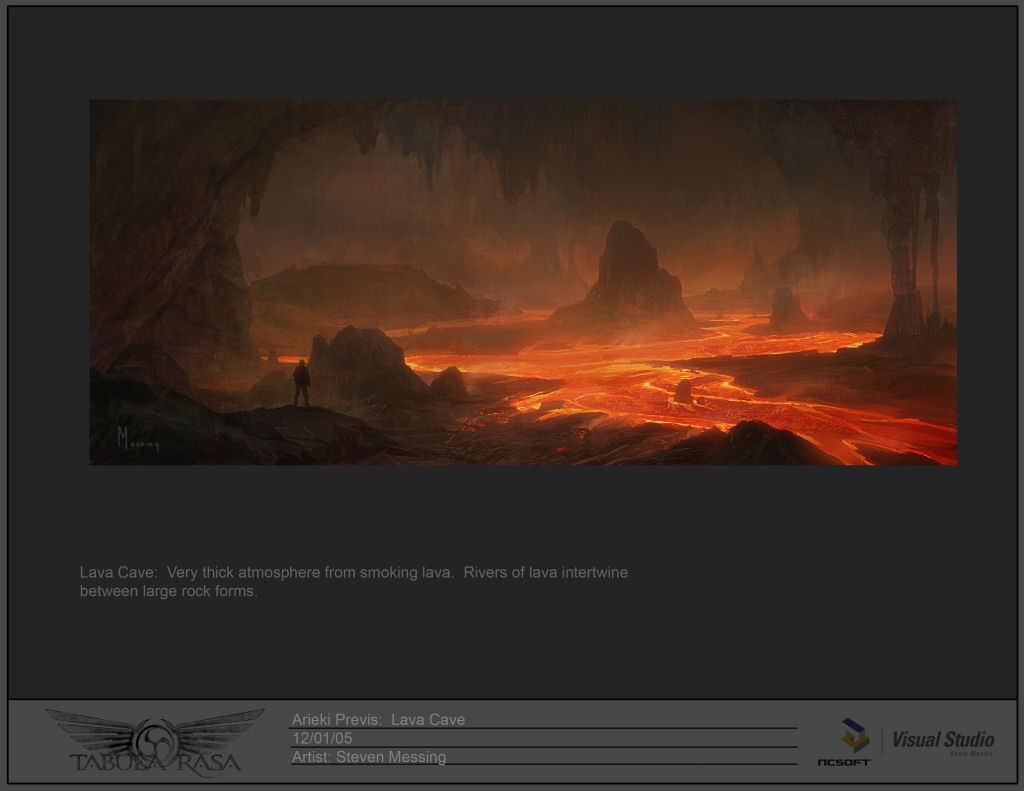Select 'Artist: Steven Messing' text
This screenshot has width=1024, height=791.
[369, 757]
